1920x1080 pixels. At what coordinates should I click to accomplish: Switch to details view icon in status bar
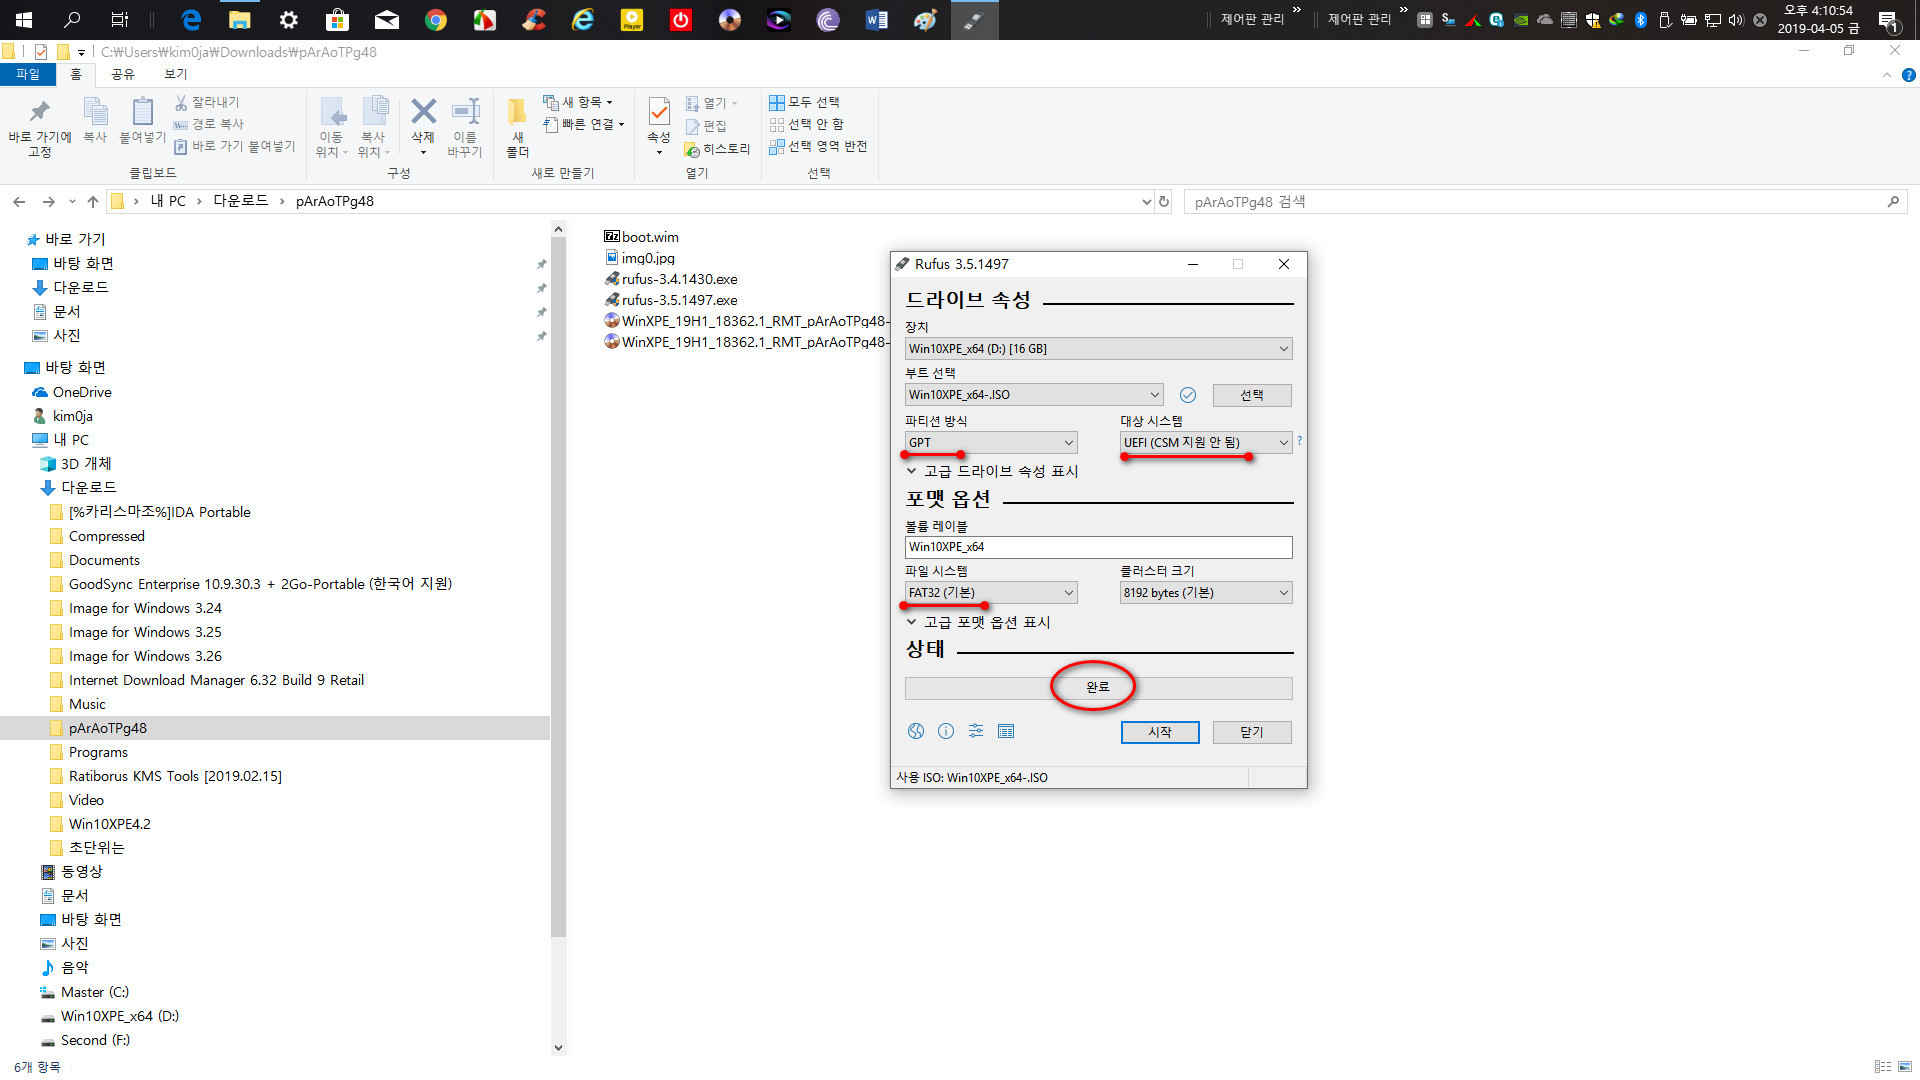tap(1882, 1066)
